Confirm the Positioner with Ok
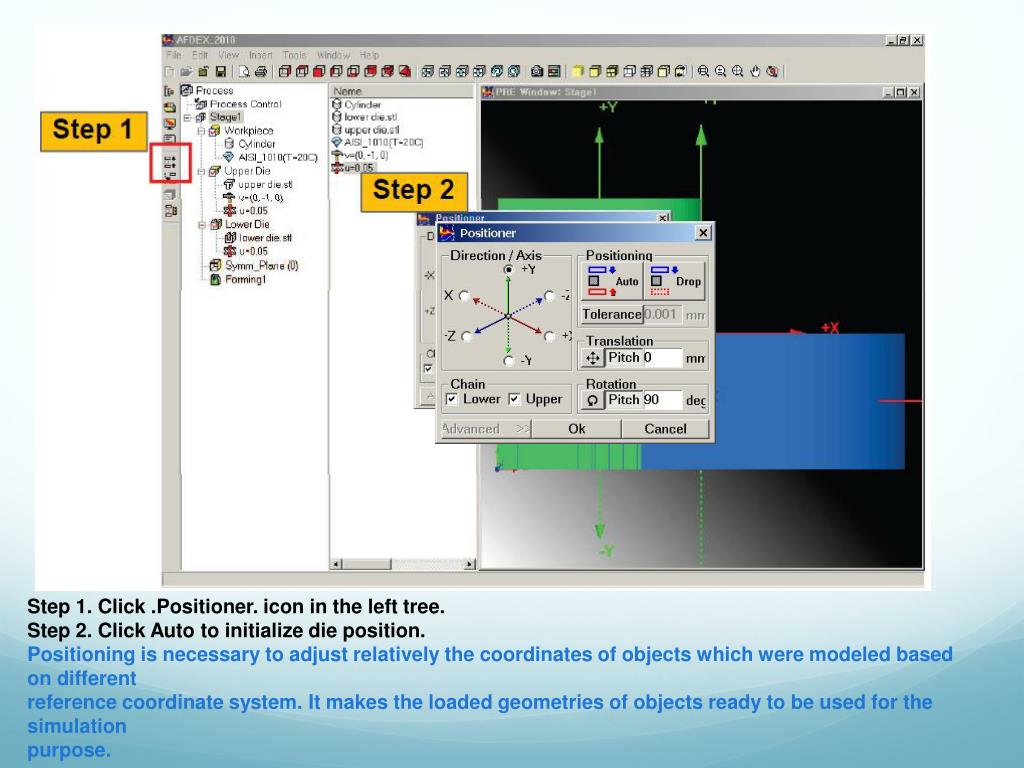The height and width of the screenshot is (768, 1024). coord(577,429)
